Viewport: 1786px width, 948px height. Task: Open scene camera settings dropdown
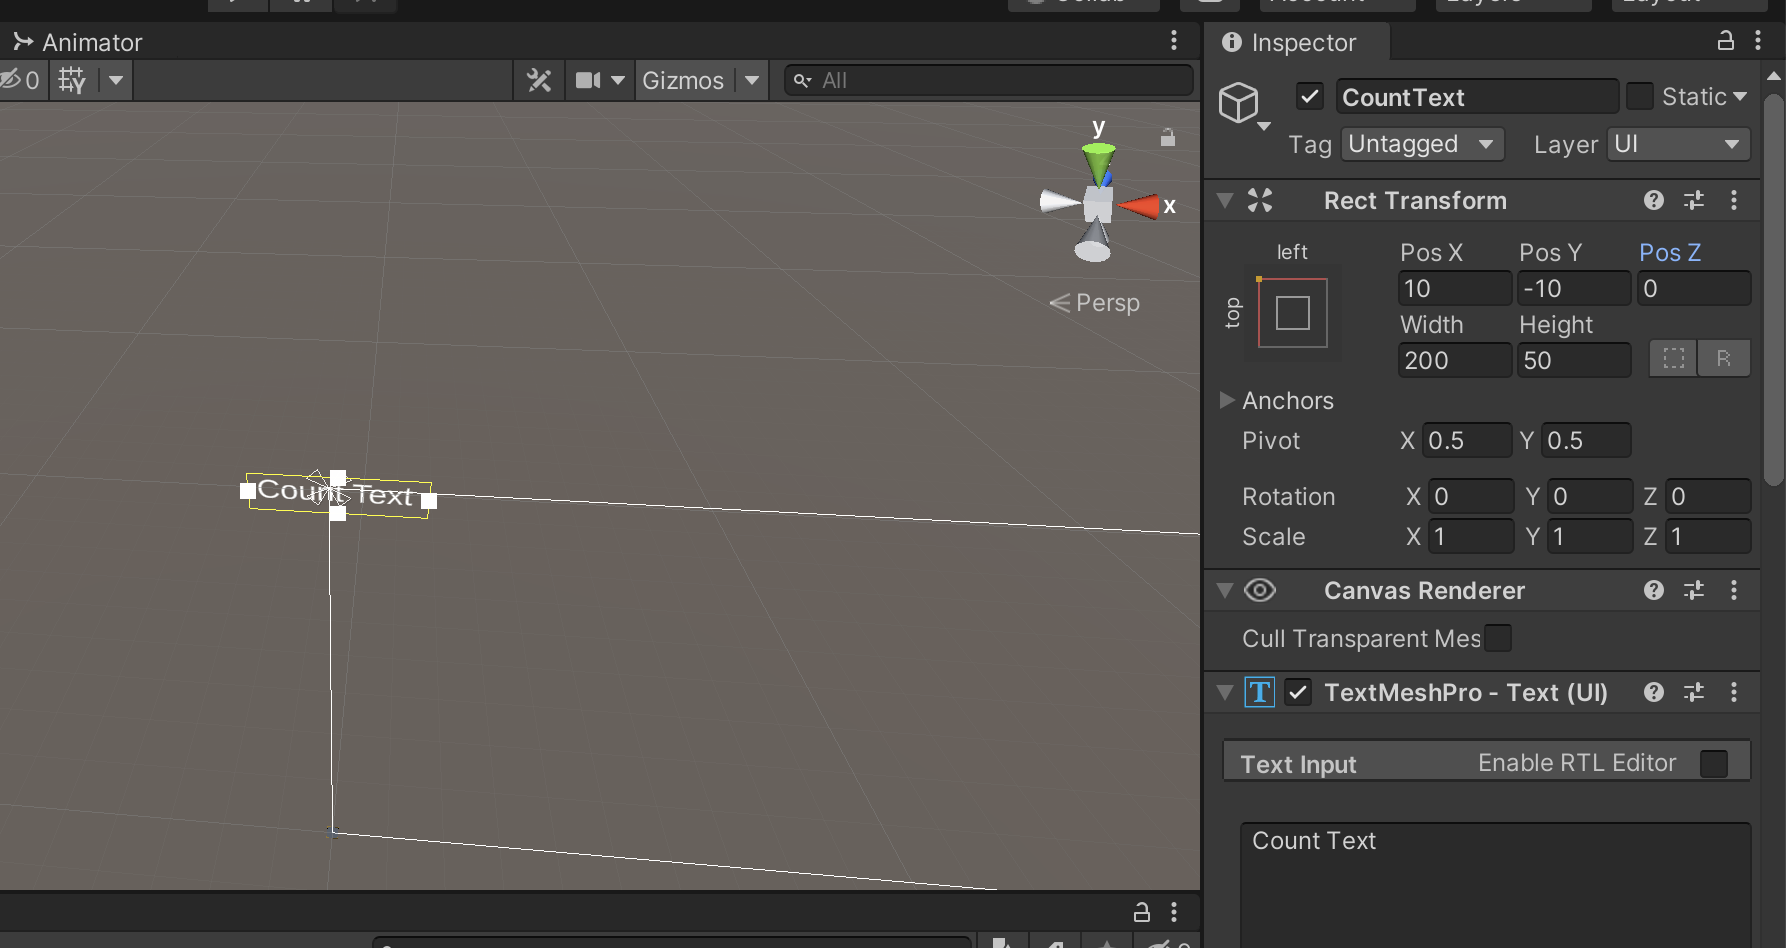pyautogui.click(x=618, y=80)
